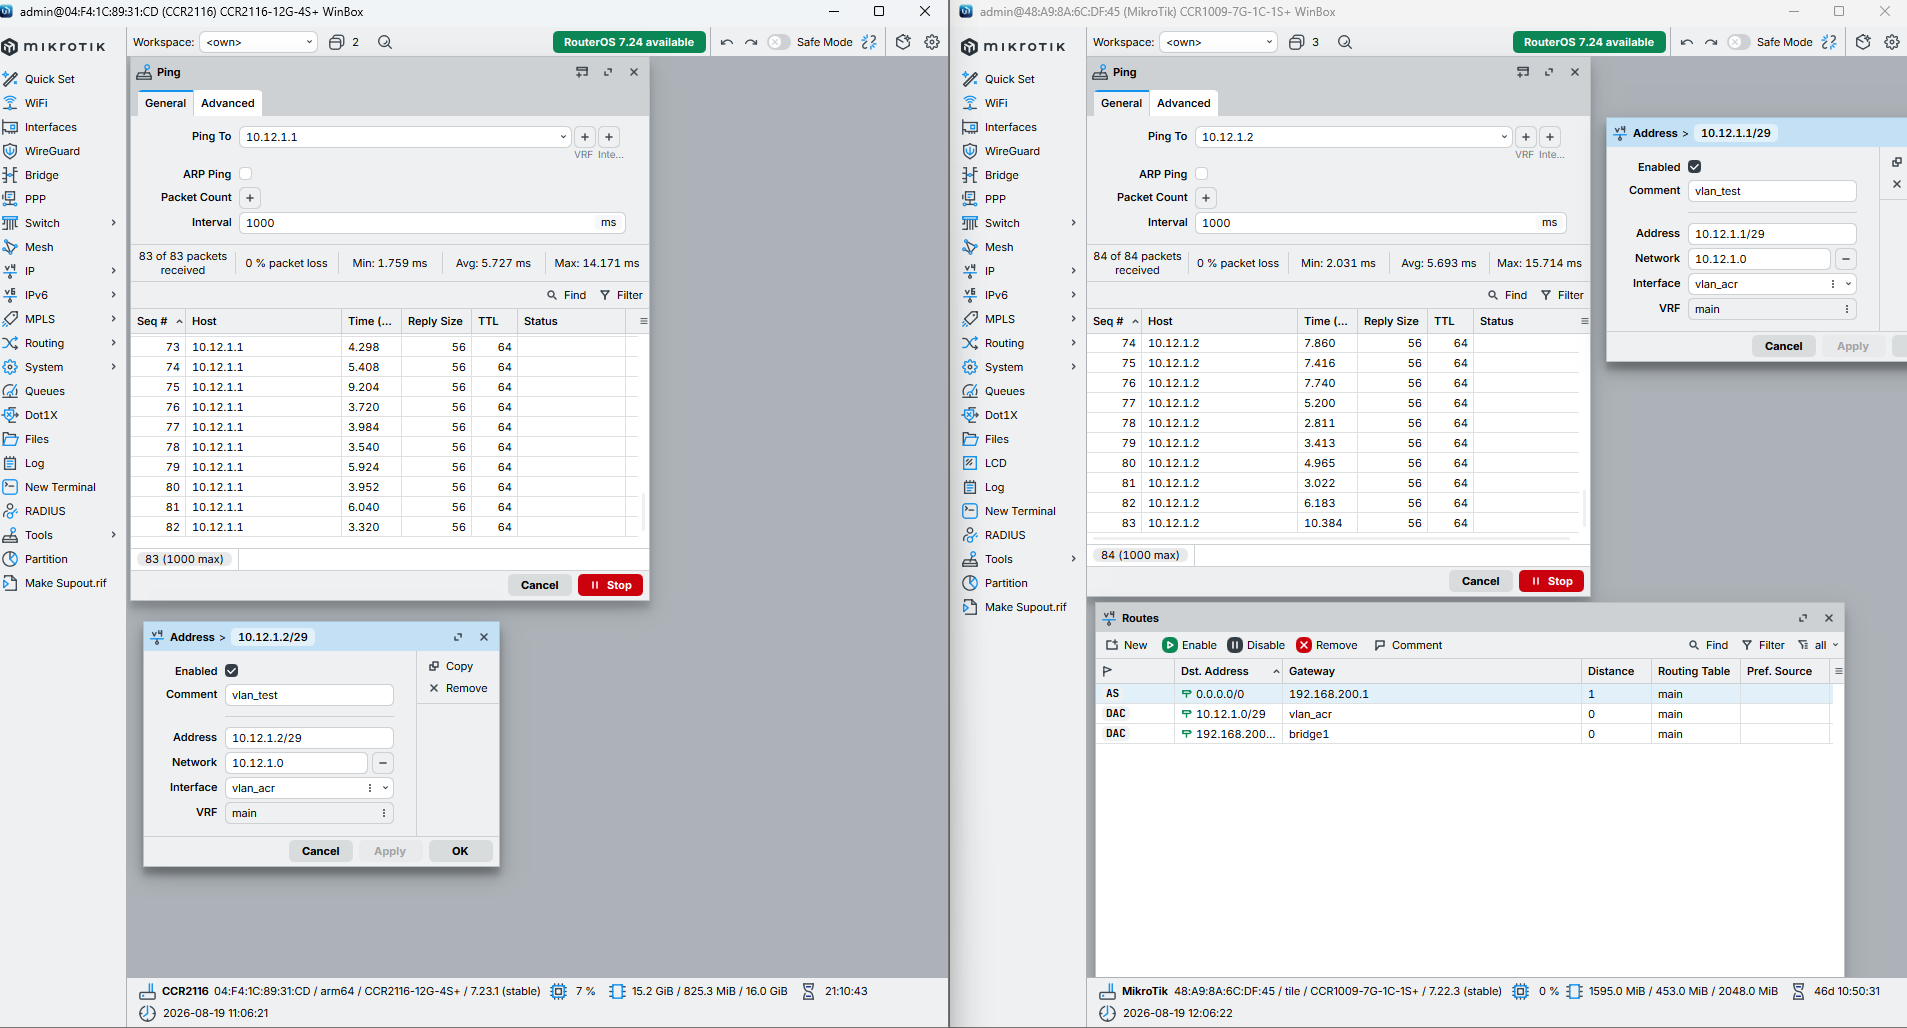The height and width of the screenshot is (1028, 1907).
Task: Expand the Tools submenu in CCR1009 sidebar
Action: click(x=1074, y=559)
